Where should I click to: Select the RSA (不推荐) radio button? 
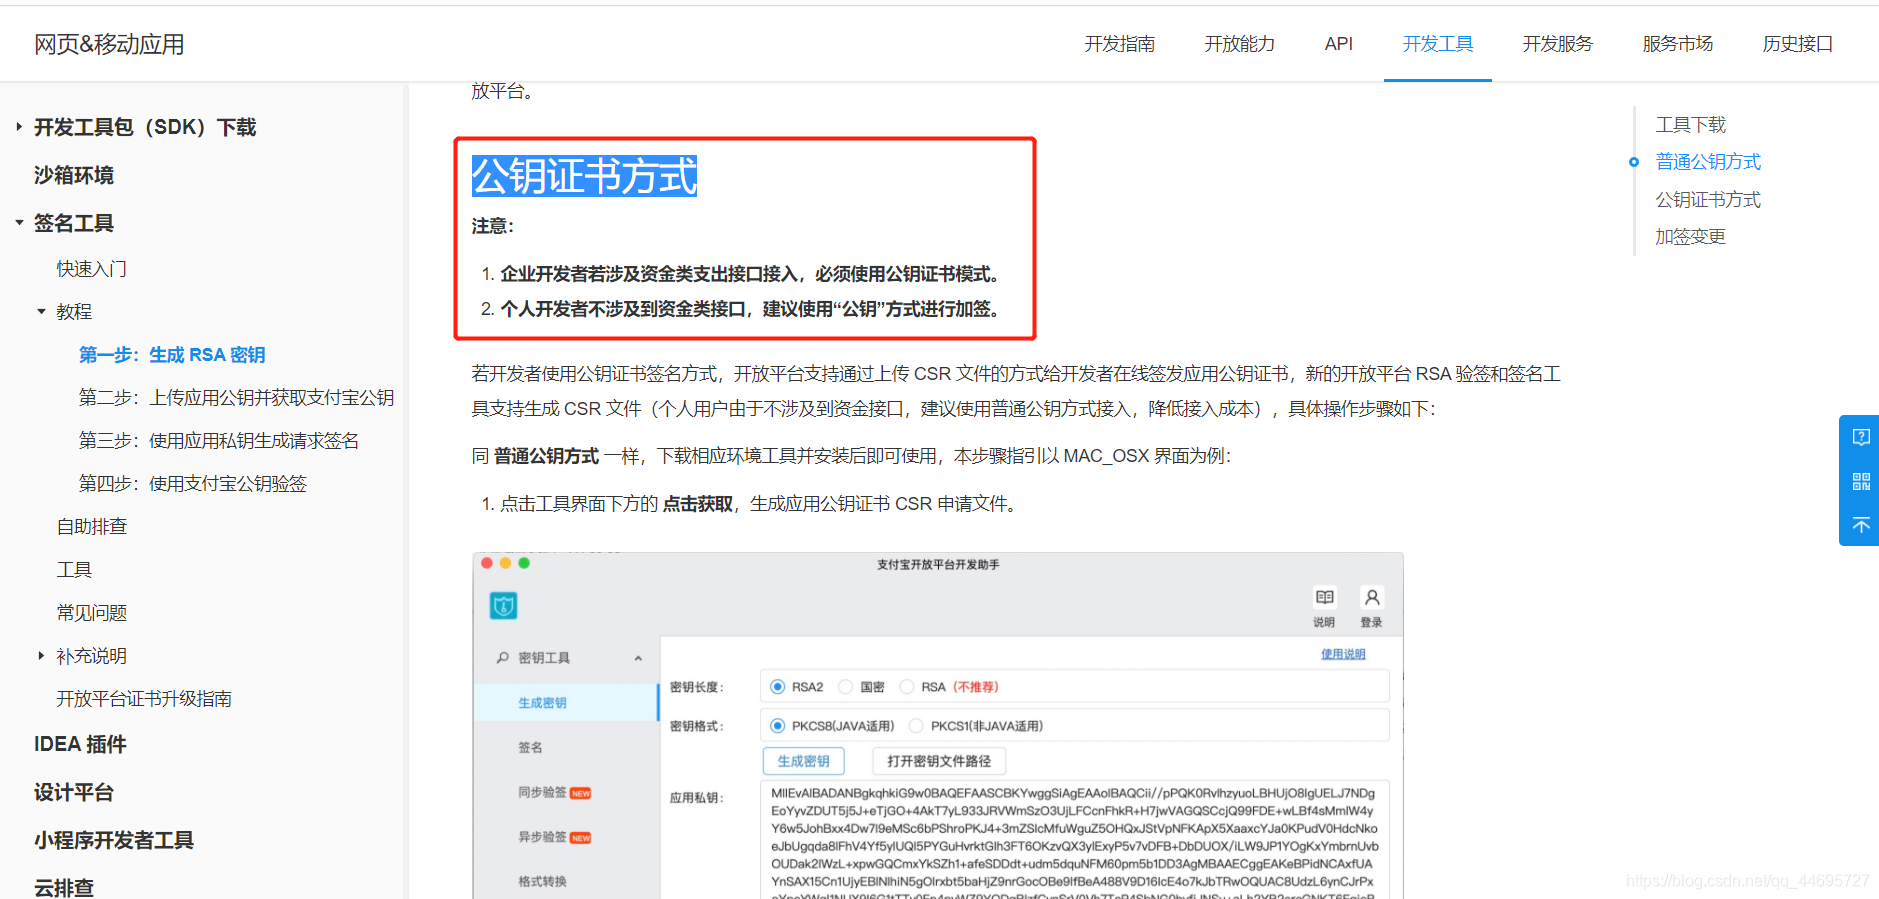(x=907, y=687)
